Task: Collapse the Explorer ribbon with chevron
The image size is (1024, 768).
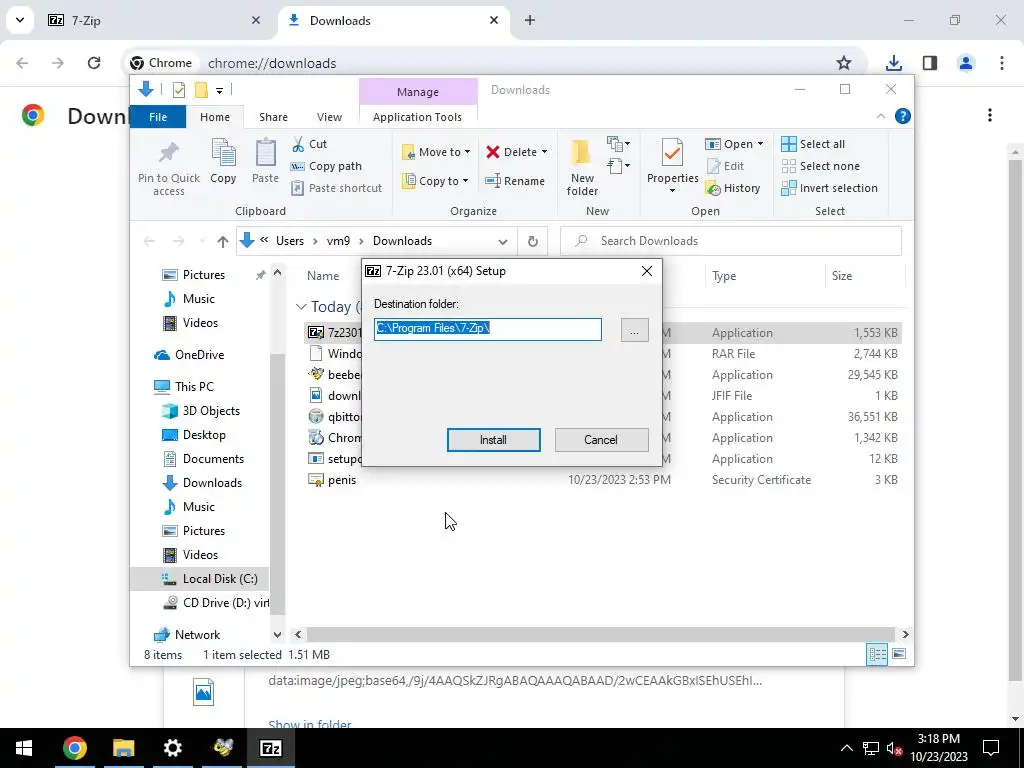Action: [880, 116]
